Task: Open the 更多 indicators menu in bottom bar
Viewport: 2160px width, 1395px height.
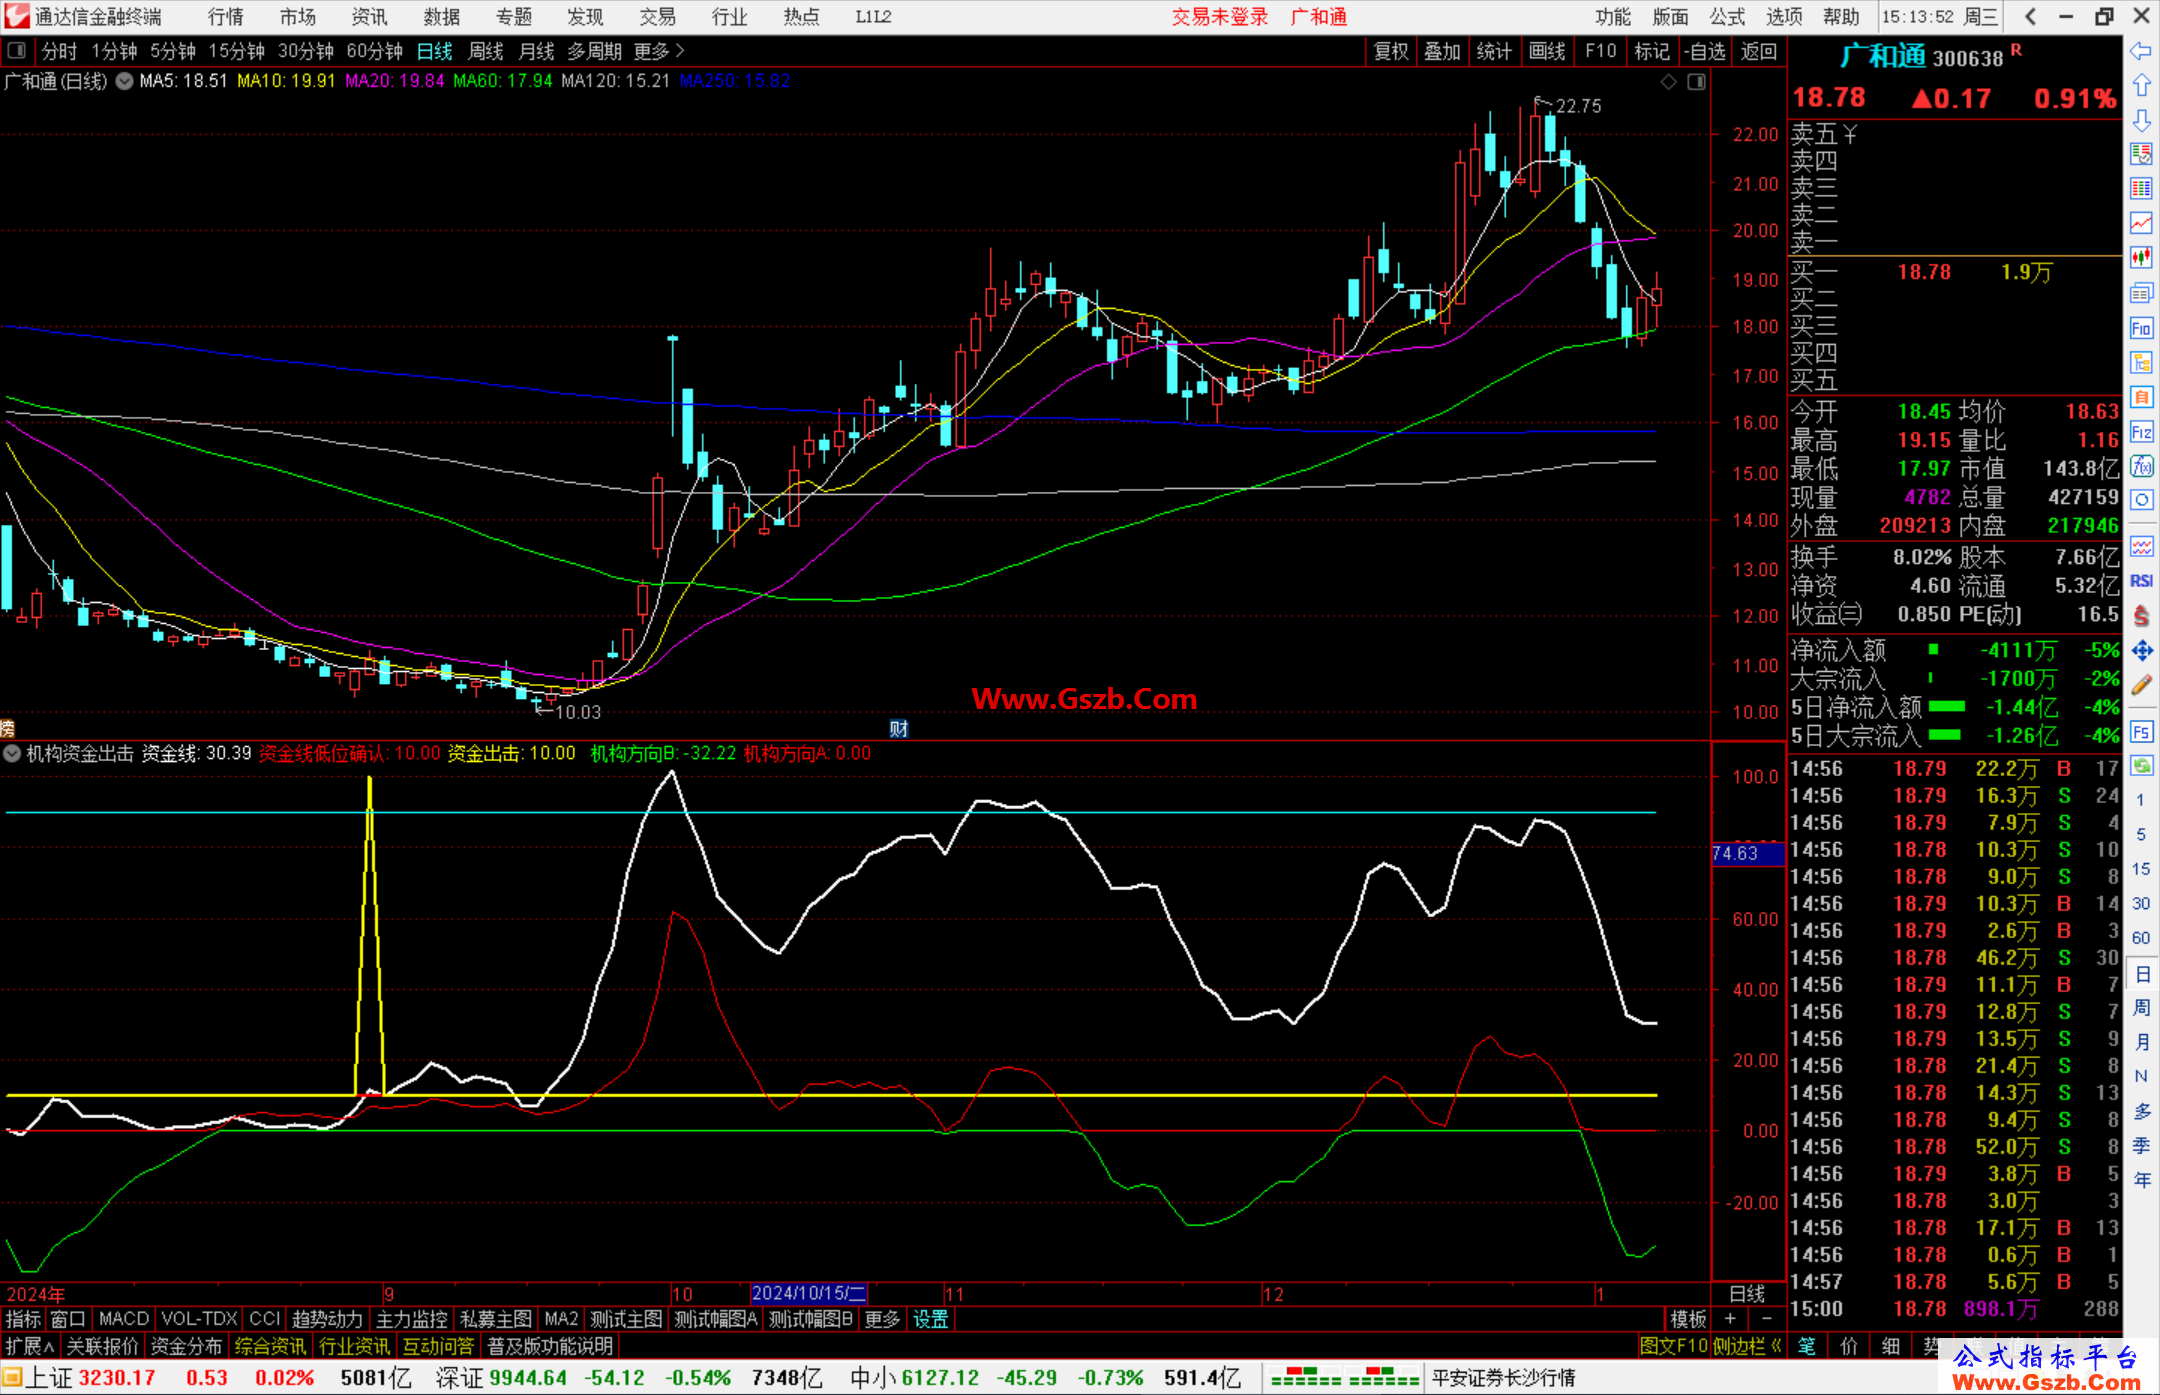Action: [x=882, y=1319]
